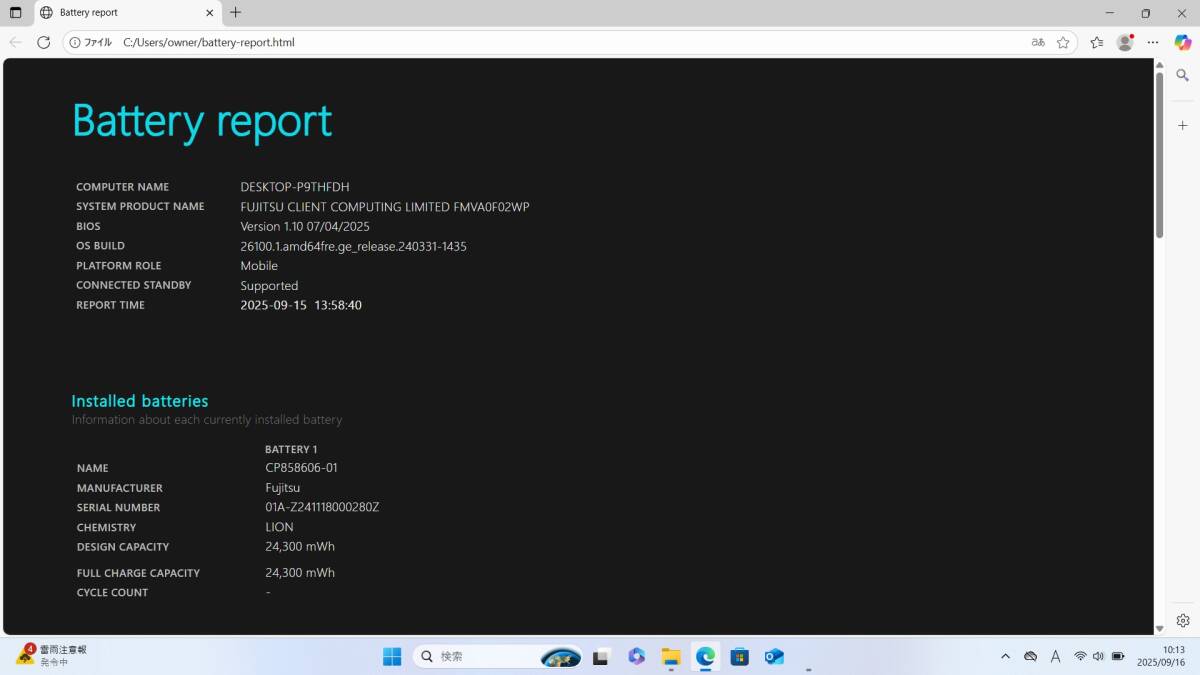Open a new tab with the plus button
This screenshot has height=675, width=1200.
tap(234, 13)
